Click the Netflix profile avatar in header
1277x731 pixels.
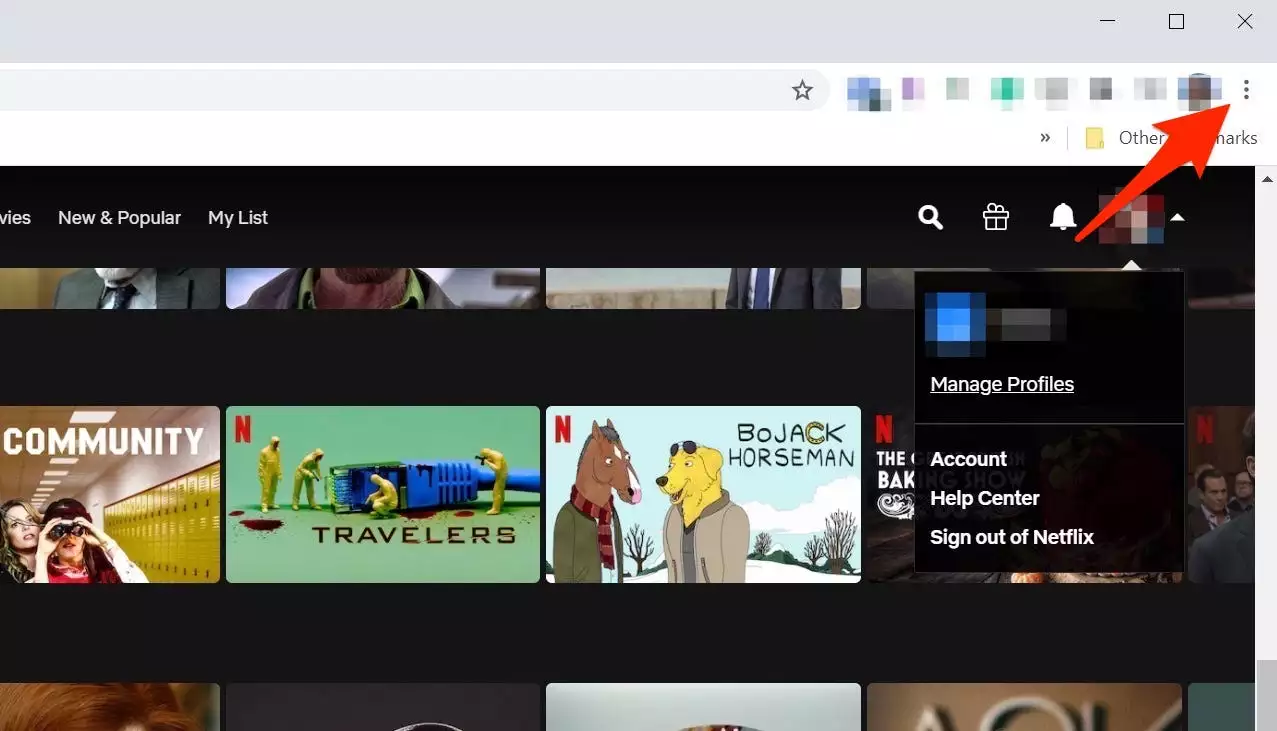coord(1131,218)
